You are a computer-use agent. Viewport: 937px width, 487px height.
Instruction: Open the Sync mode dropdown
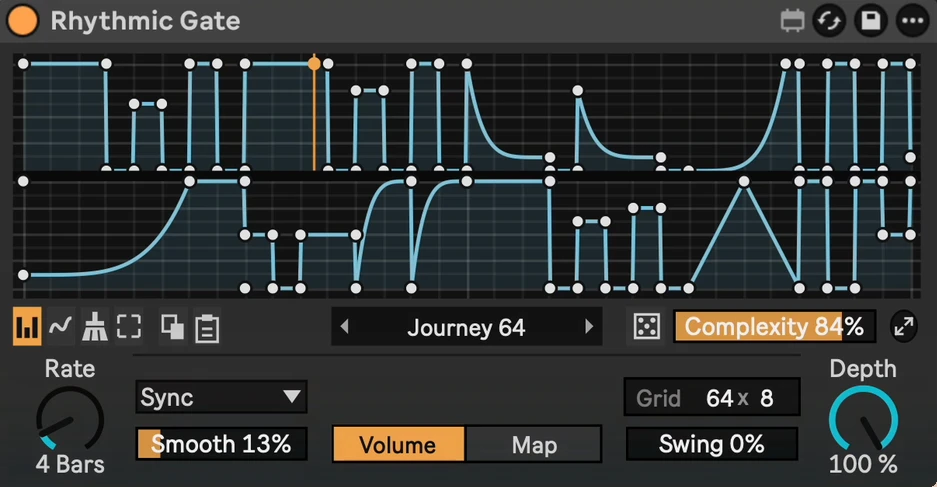pyautogui.click(x=221, y=397)
